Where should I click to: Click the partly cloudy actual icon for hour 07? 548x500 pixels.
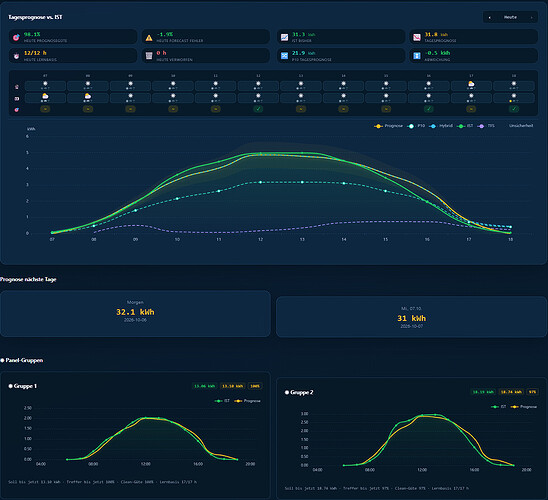tap(45, 96)
